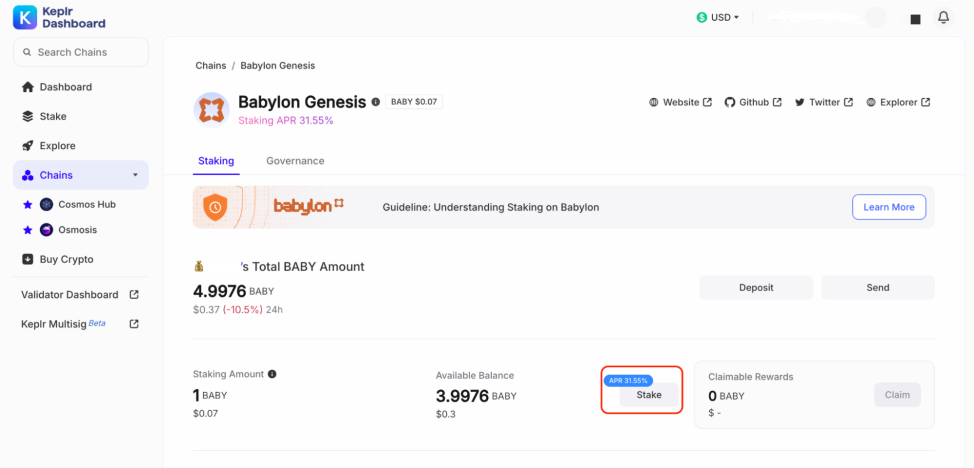Screen dimensions: 974x468
Task: Click the Twitter bird icon
Action: (799, 102)
